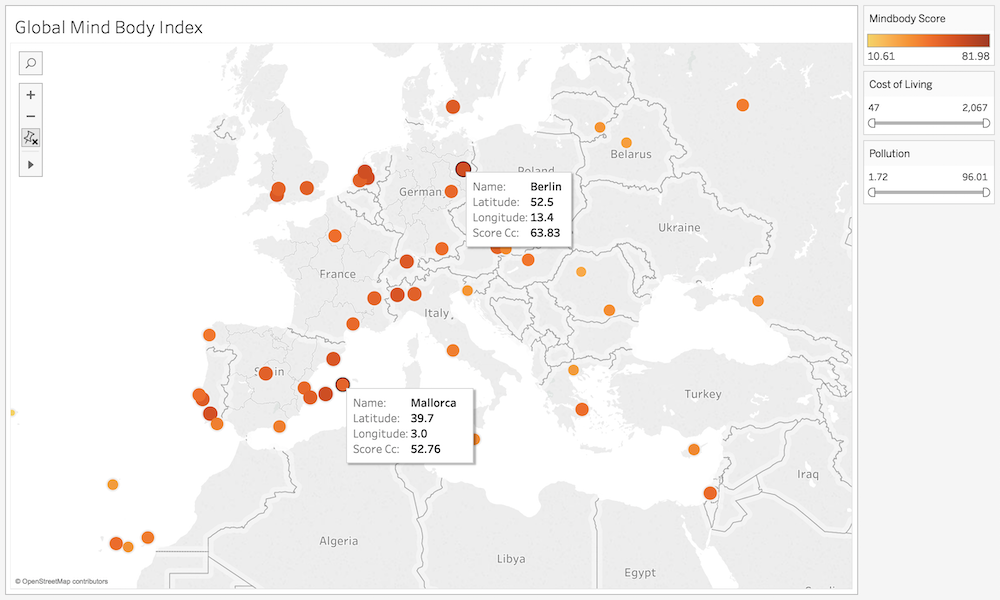Click the Cost of Living maximum handle
This screenshot has width=1000, height=600.
click(985, 122)
